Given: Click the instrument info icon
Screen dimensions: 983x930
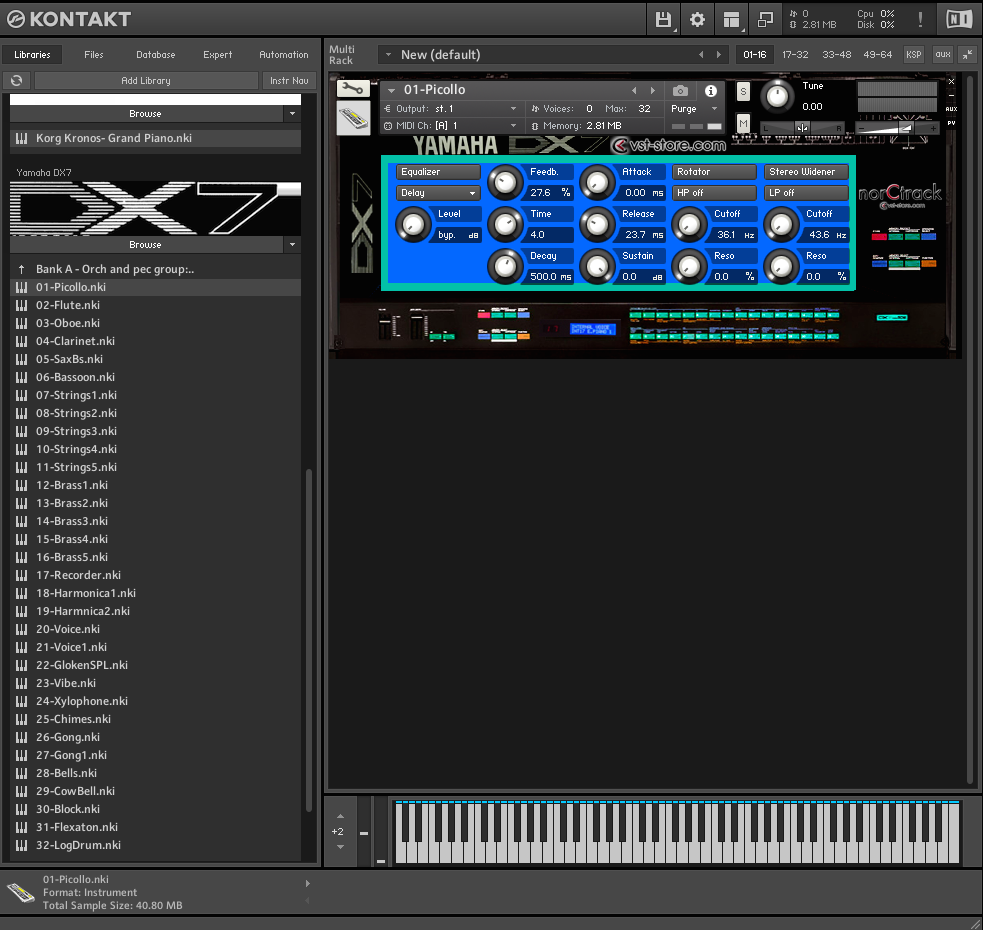Looking at the screenshot, I should point(710,91).
